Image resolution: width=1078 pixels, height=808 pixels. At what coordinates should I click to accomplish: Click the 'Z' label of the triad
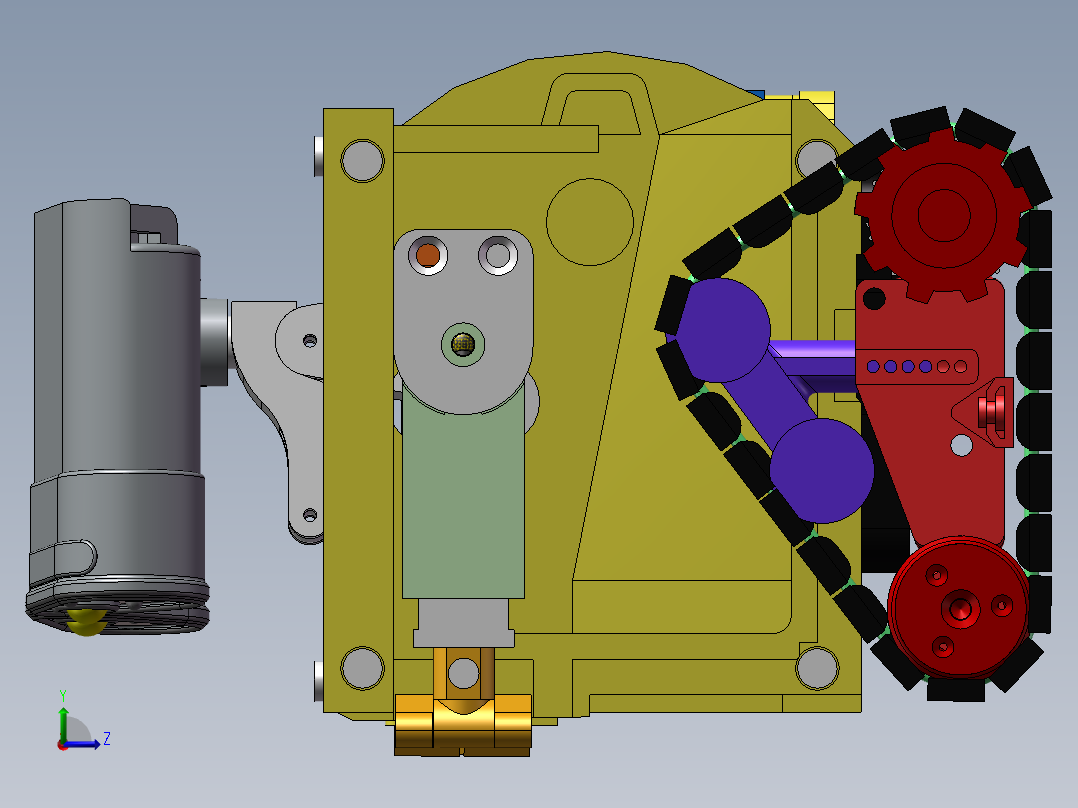point(107,739)
